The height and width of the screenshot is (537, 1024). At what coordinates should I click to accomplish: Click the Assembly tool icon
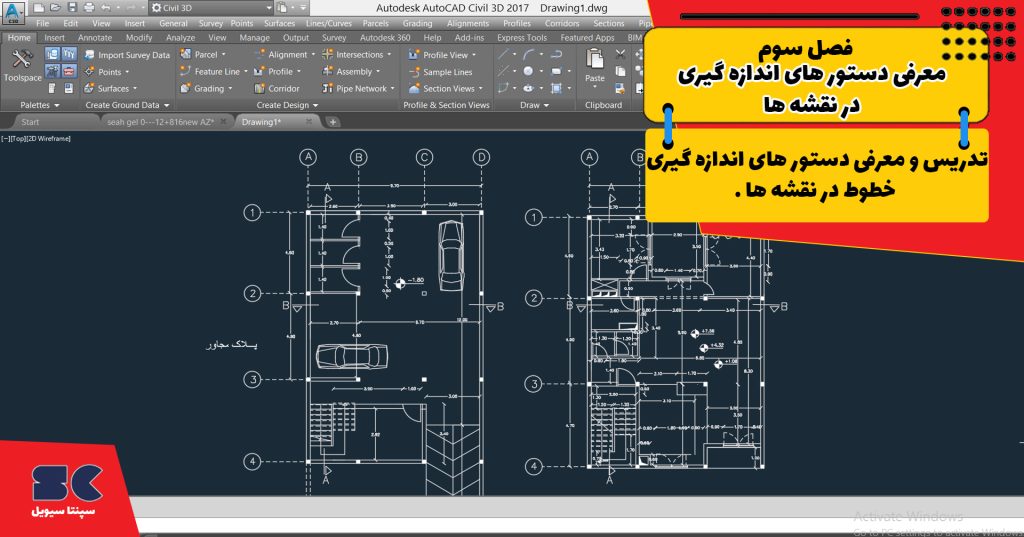click(328, 71)
